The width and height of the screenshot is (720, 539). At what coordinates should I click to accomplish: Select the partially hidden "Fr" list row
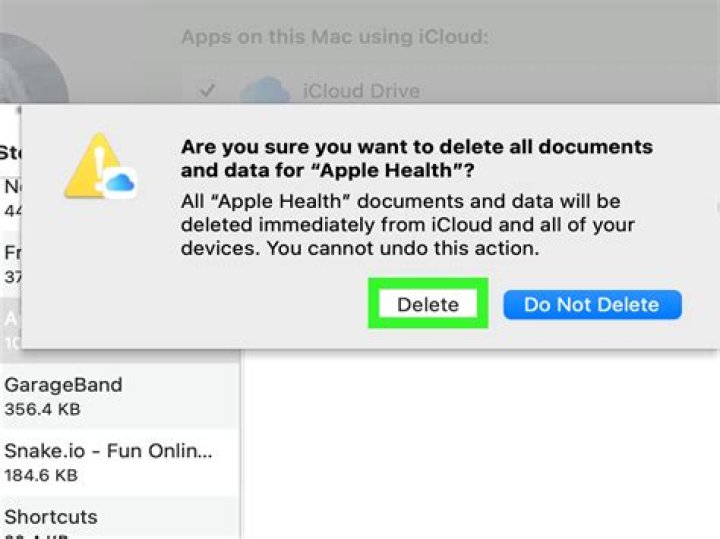tap(10, 262)
